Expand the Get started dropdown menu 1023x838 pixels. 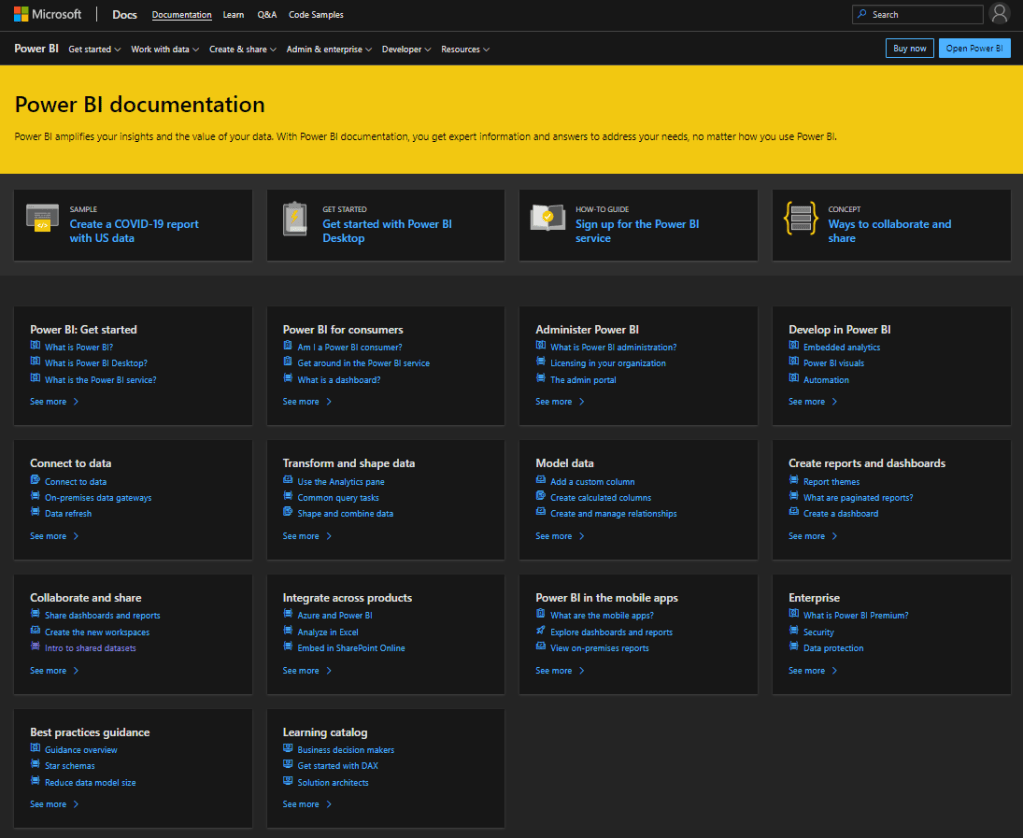coord(95,49)
